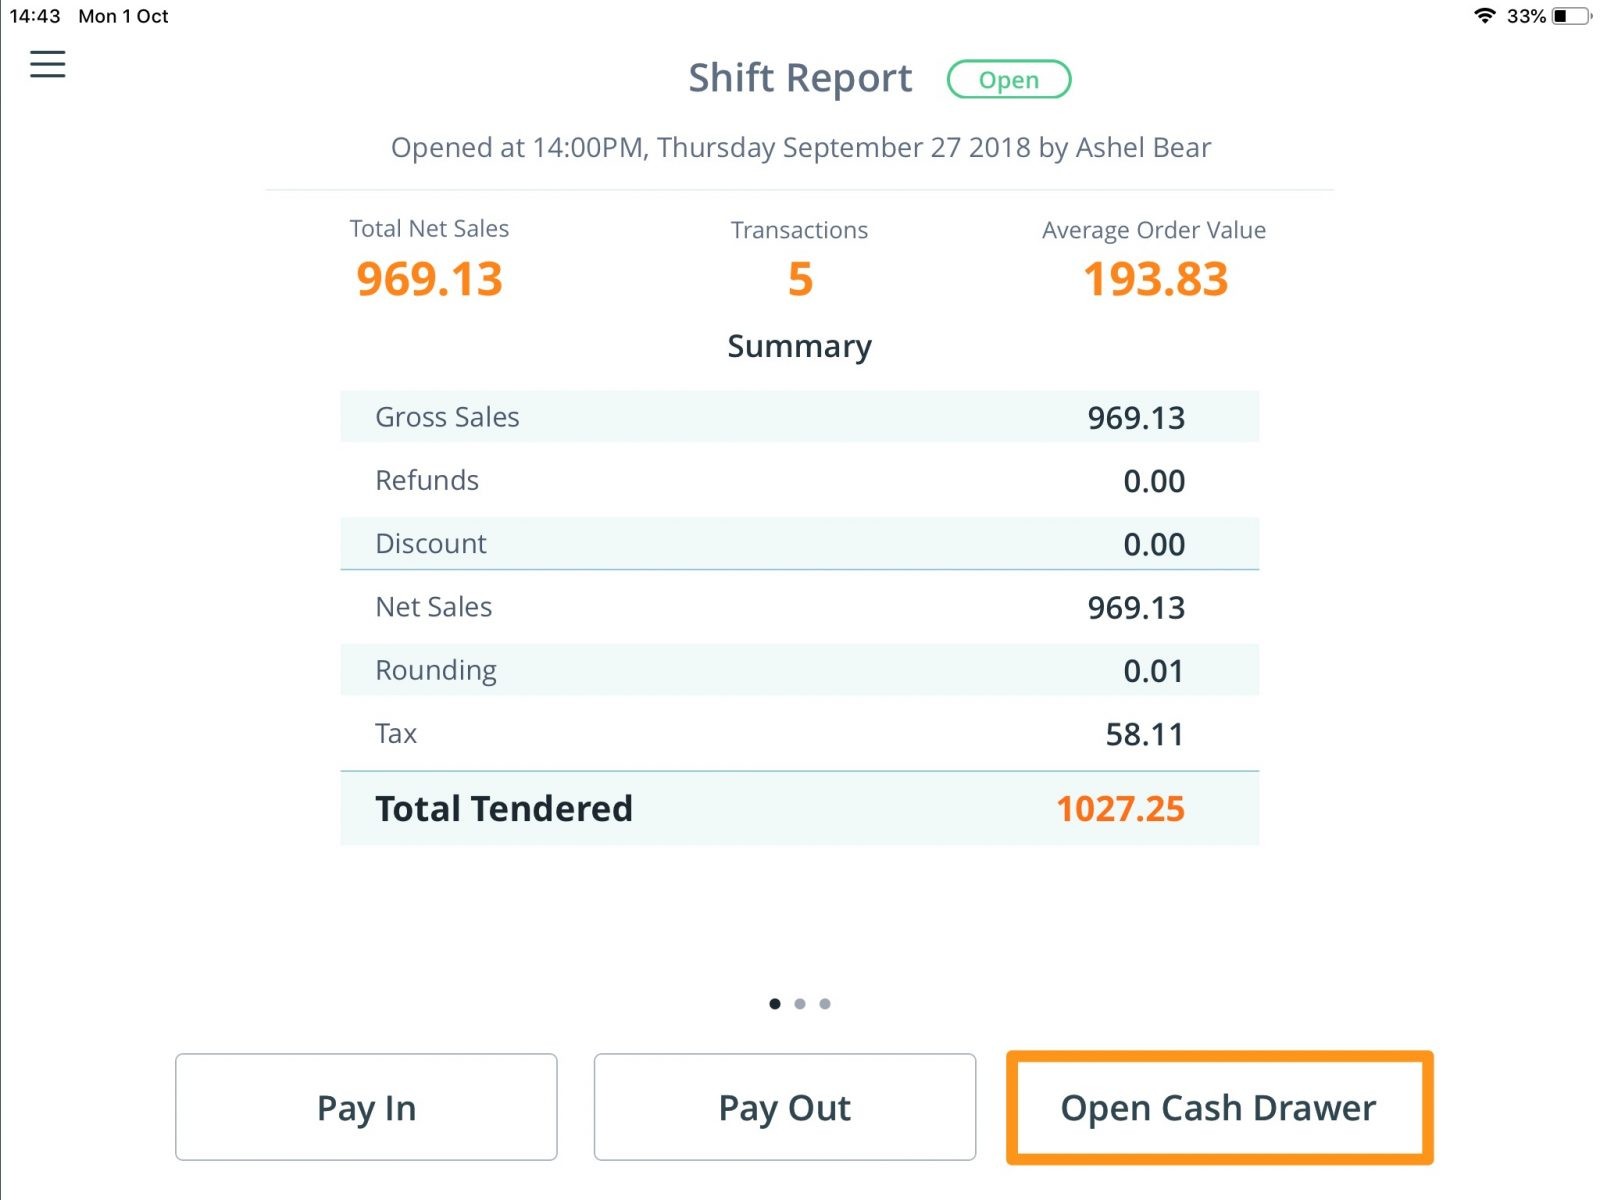Select the Rounding row

point(799,670)
